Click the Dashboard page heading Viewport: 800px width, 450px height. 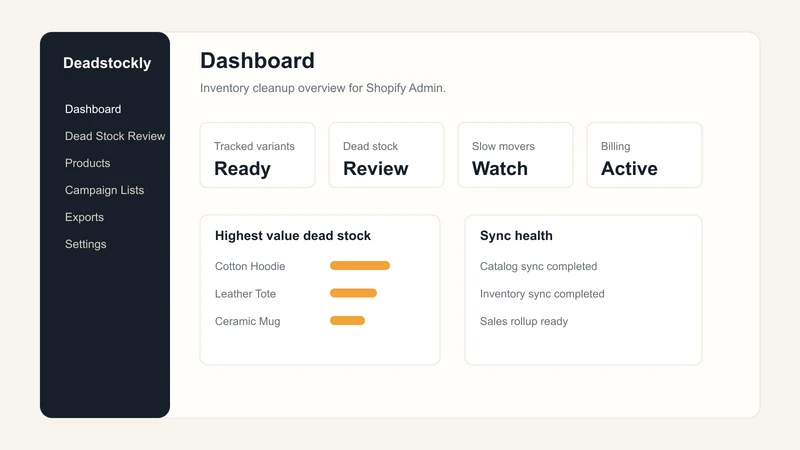[x=257, y=61]
